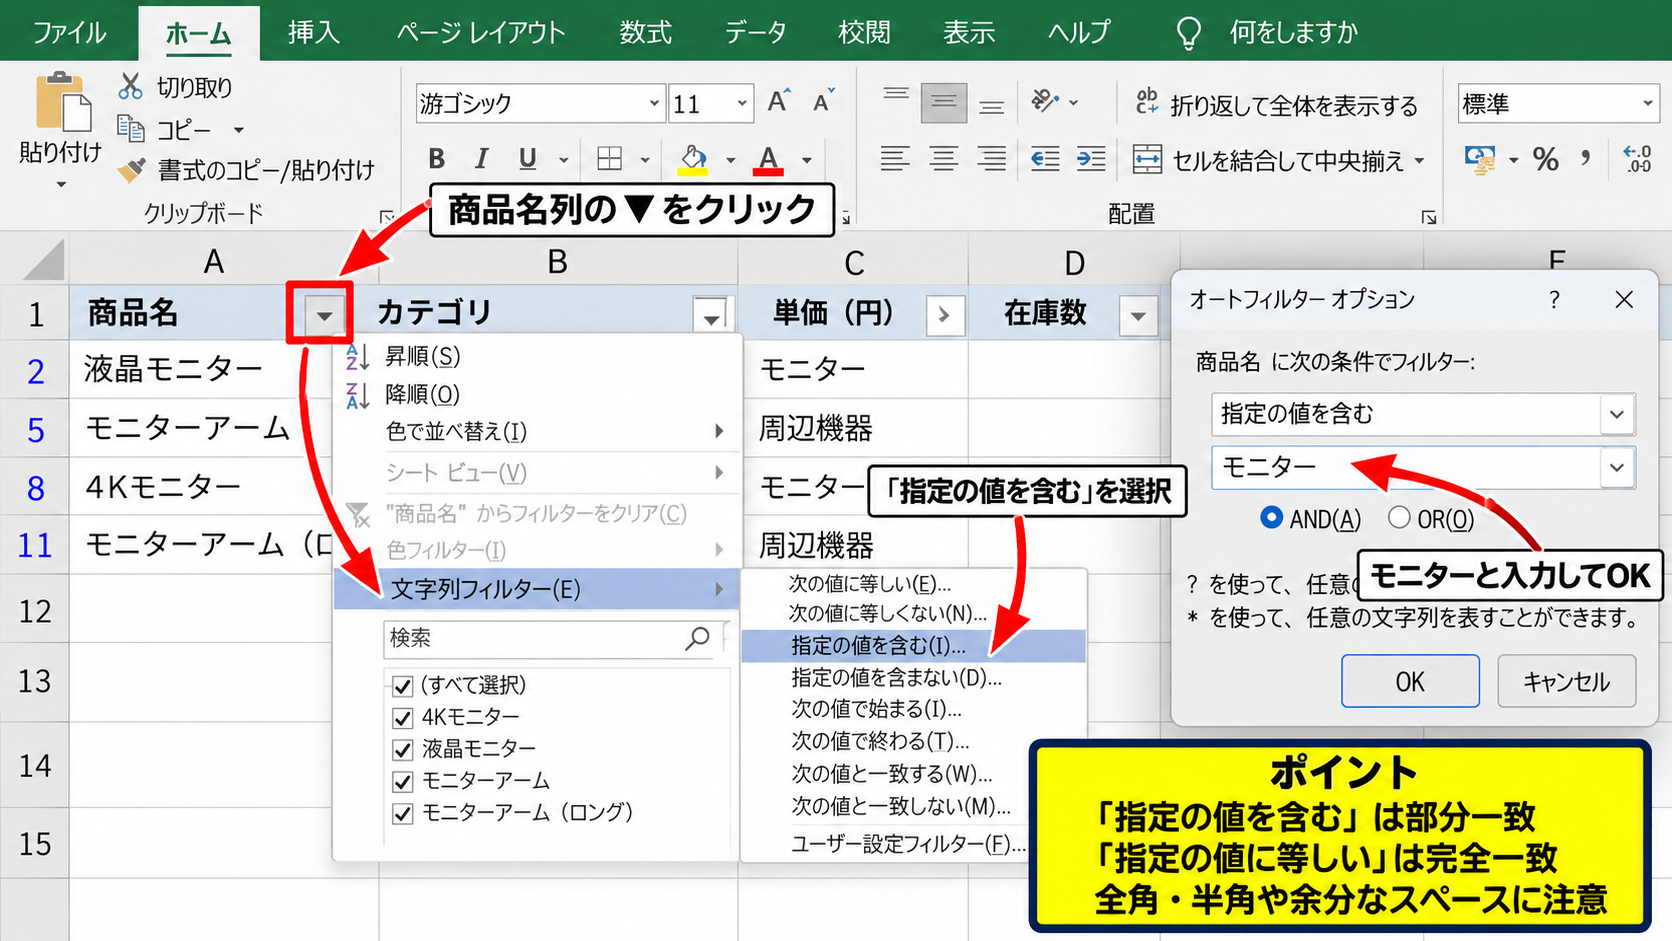
Task: Open the 在庫数 column filter dropdown
Action: point(1138,316)
